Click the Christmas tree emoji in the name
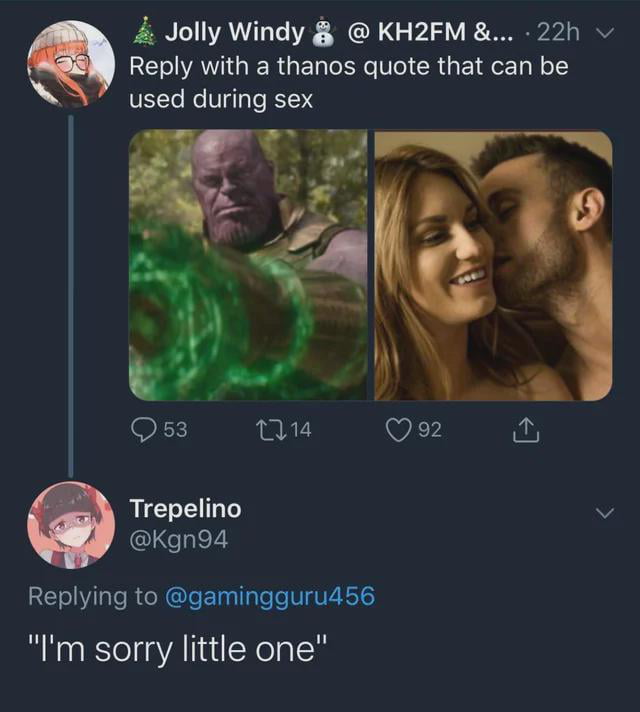640x712 pixels. coord(144,33)
